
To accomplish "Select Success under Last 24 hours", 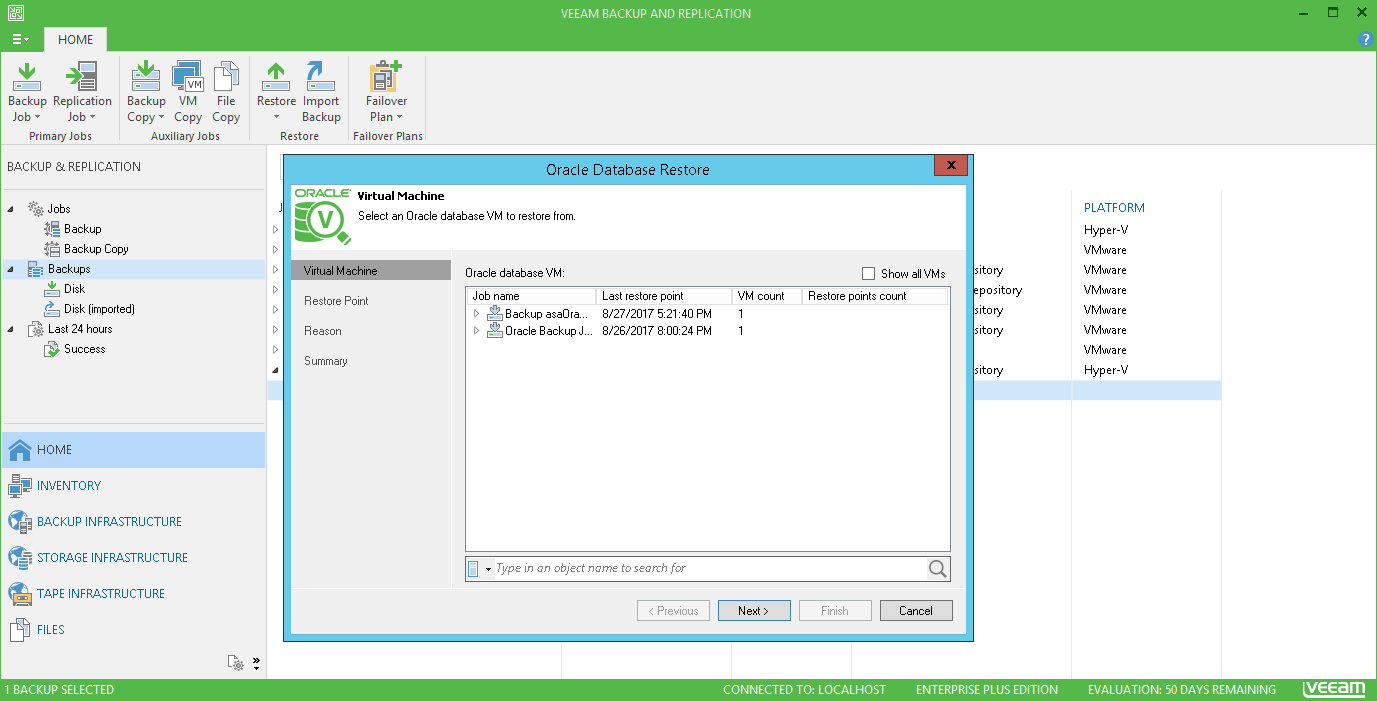I will pyautogui.click(x=84, y=349).
